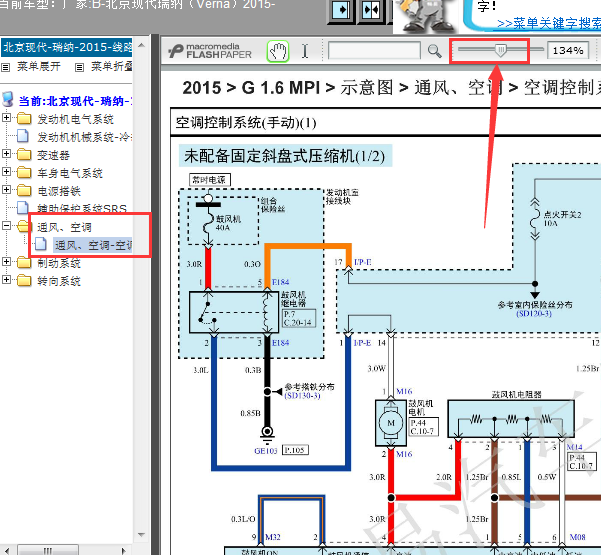Open the 菜单关键字搜索 link
Viewport: 601px width, 555px height.
click(x=548, y=24)
